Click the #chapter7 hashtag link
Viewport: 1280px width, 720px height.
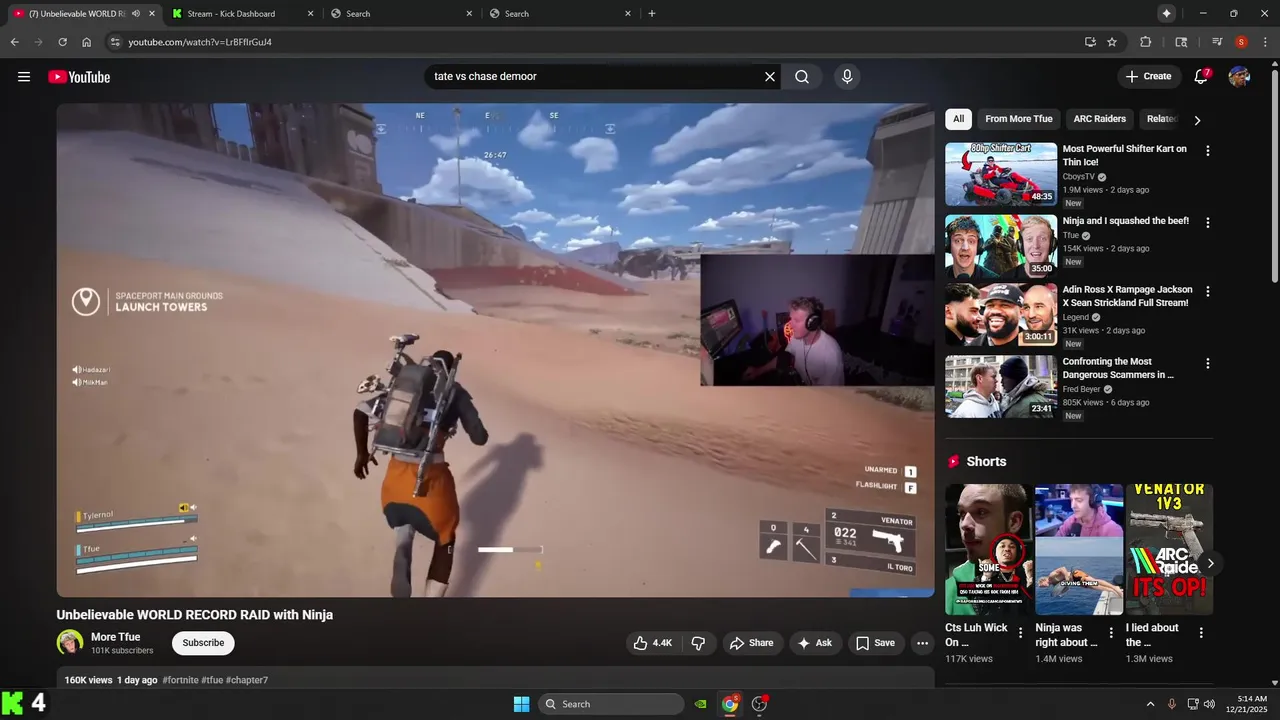(247, 680)
